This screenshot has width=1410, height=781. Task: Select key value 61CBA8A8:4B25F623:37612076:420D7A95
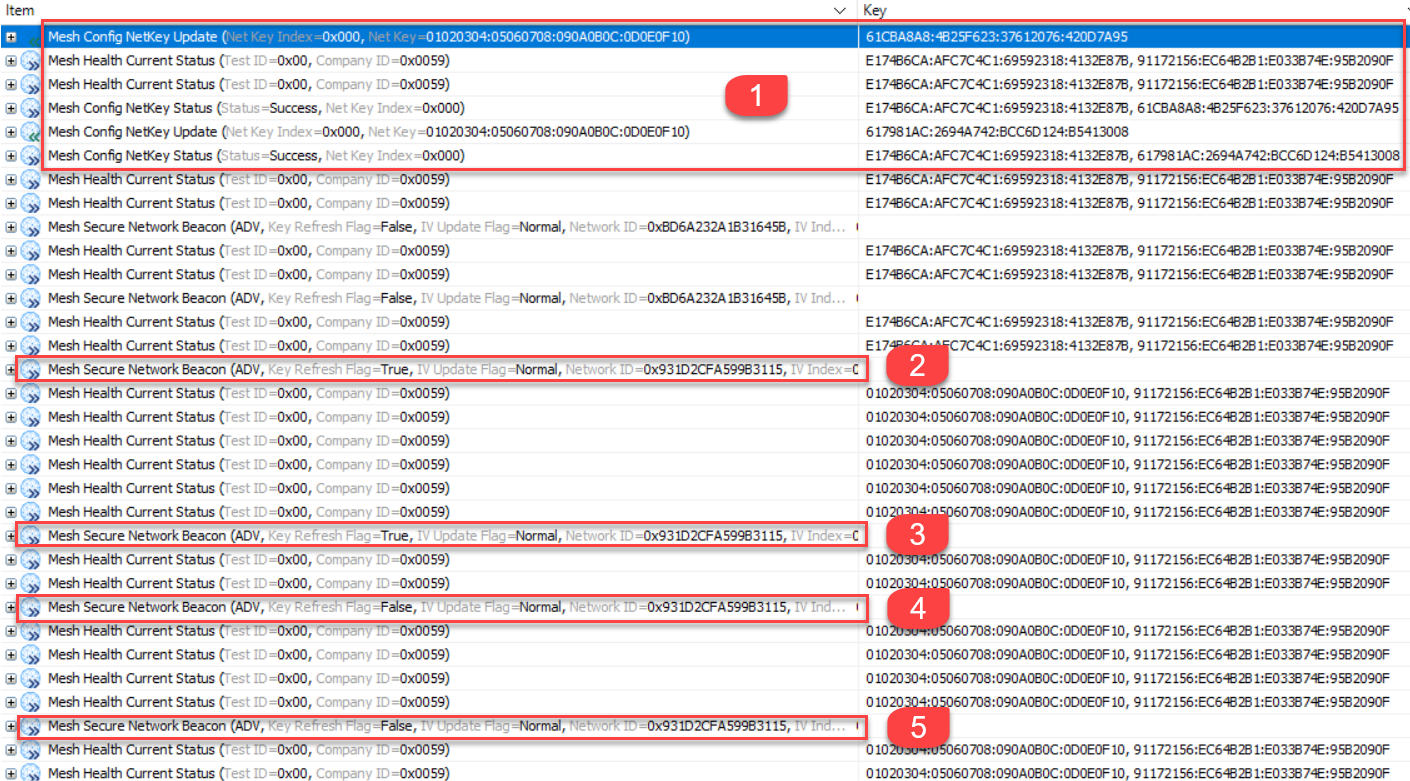pyautogui.click(x=996, y=37)
